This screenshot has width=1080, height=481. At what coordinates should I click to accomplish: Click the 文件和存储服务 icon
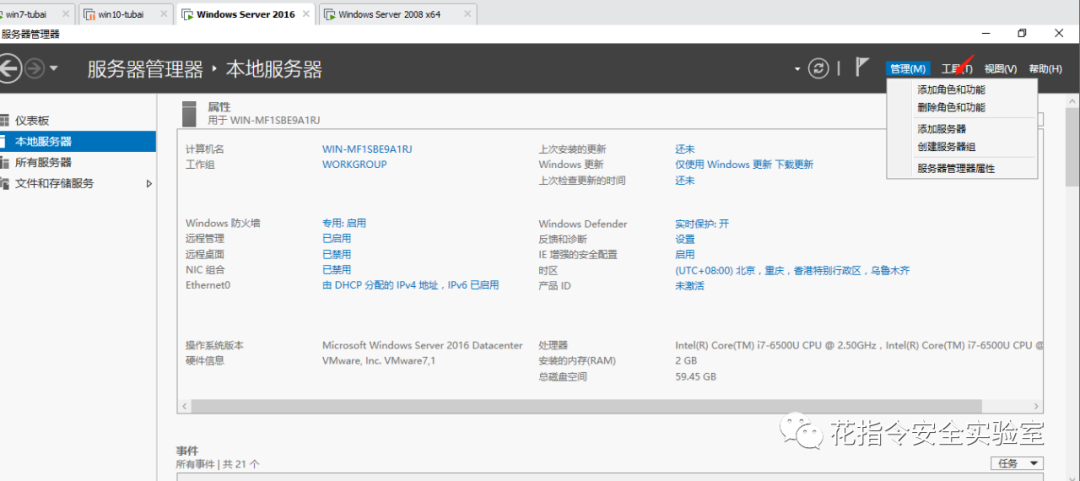pos(4,184)
